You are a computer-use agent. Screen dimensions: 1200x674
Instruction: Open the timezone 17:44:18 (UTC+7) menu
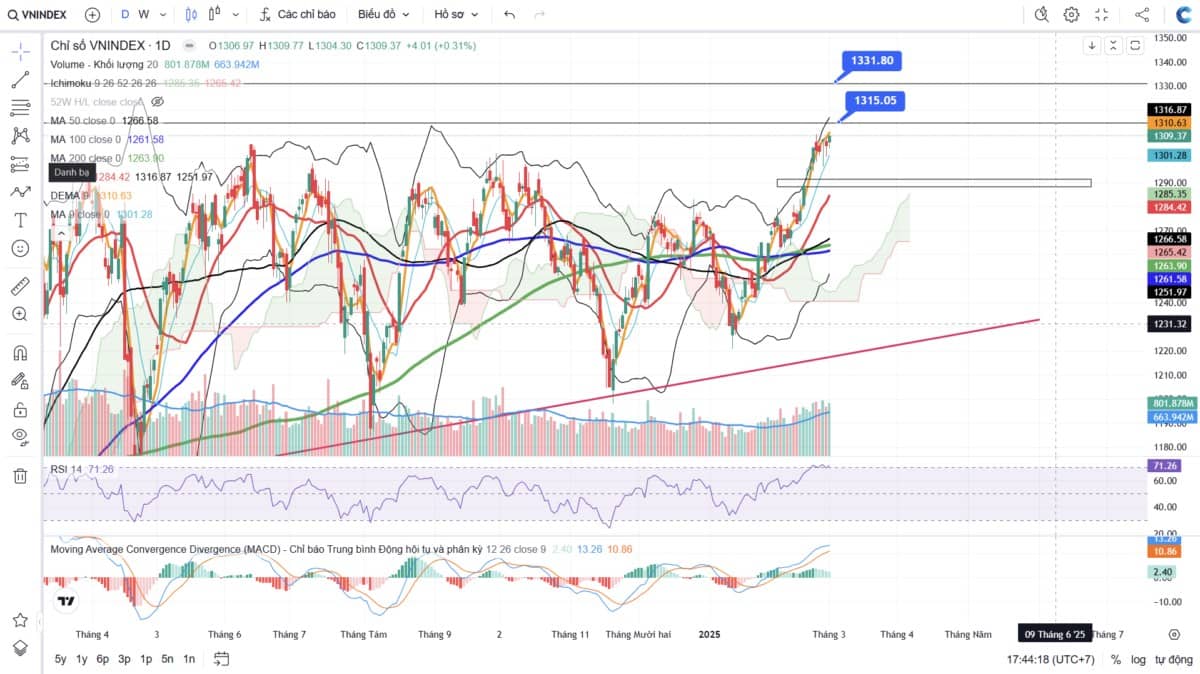click(x=1051, y=660)
